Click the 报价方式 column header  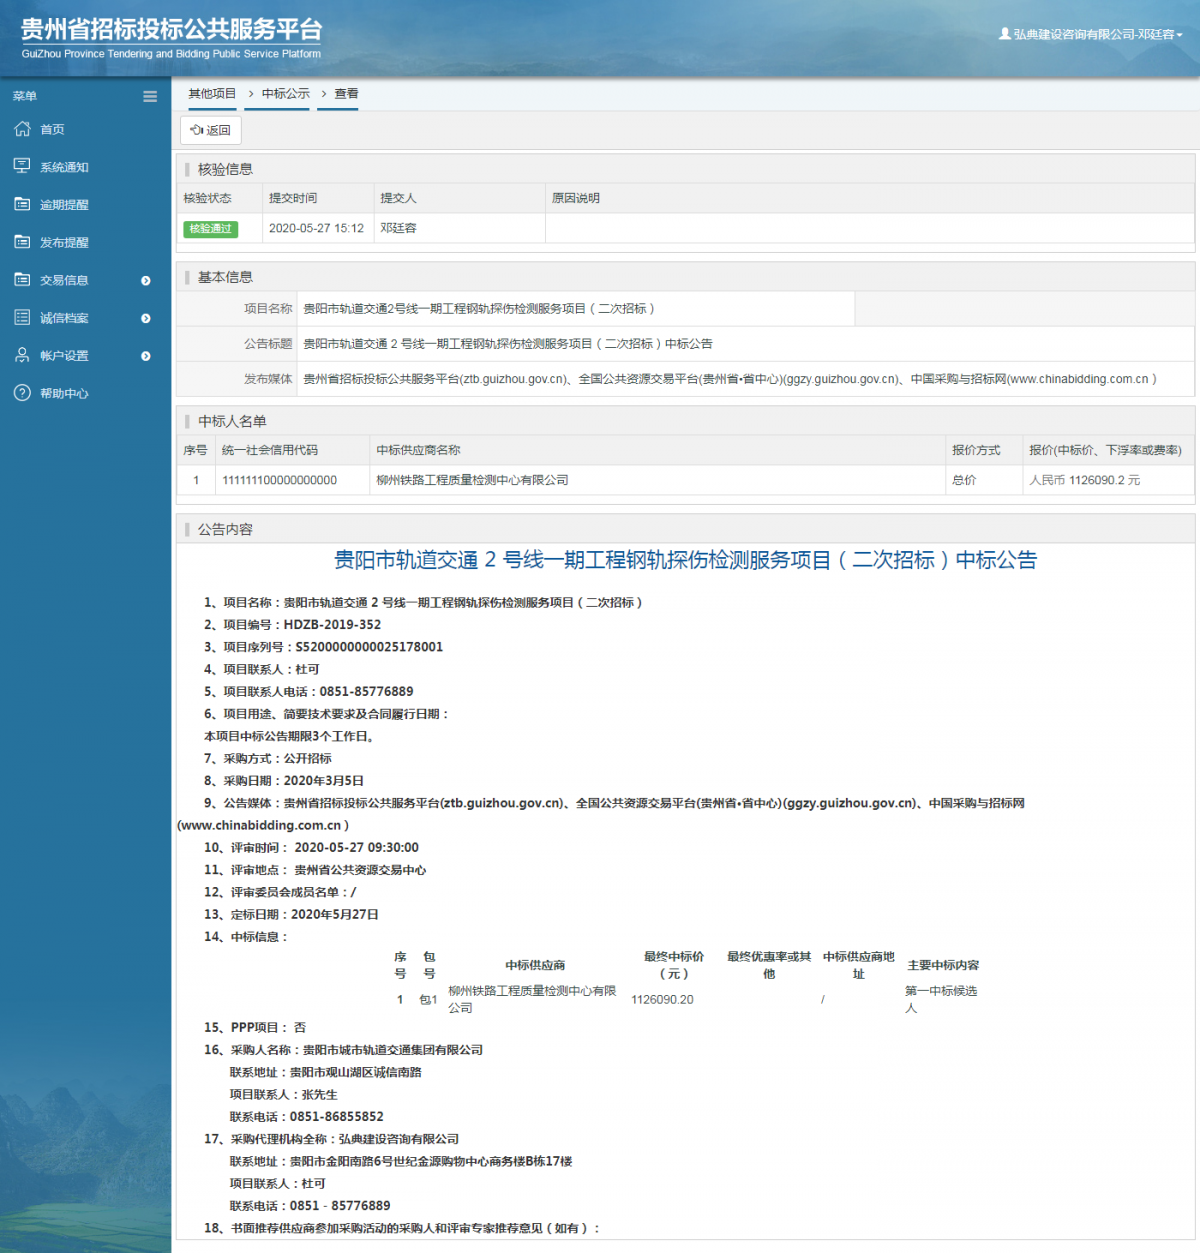point(976,450)
